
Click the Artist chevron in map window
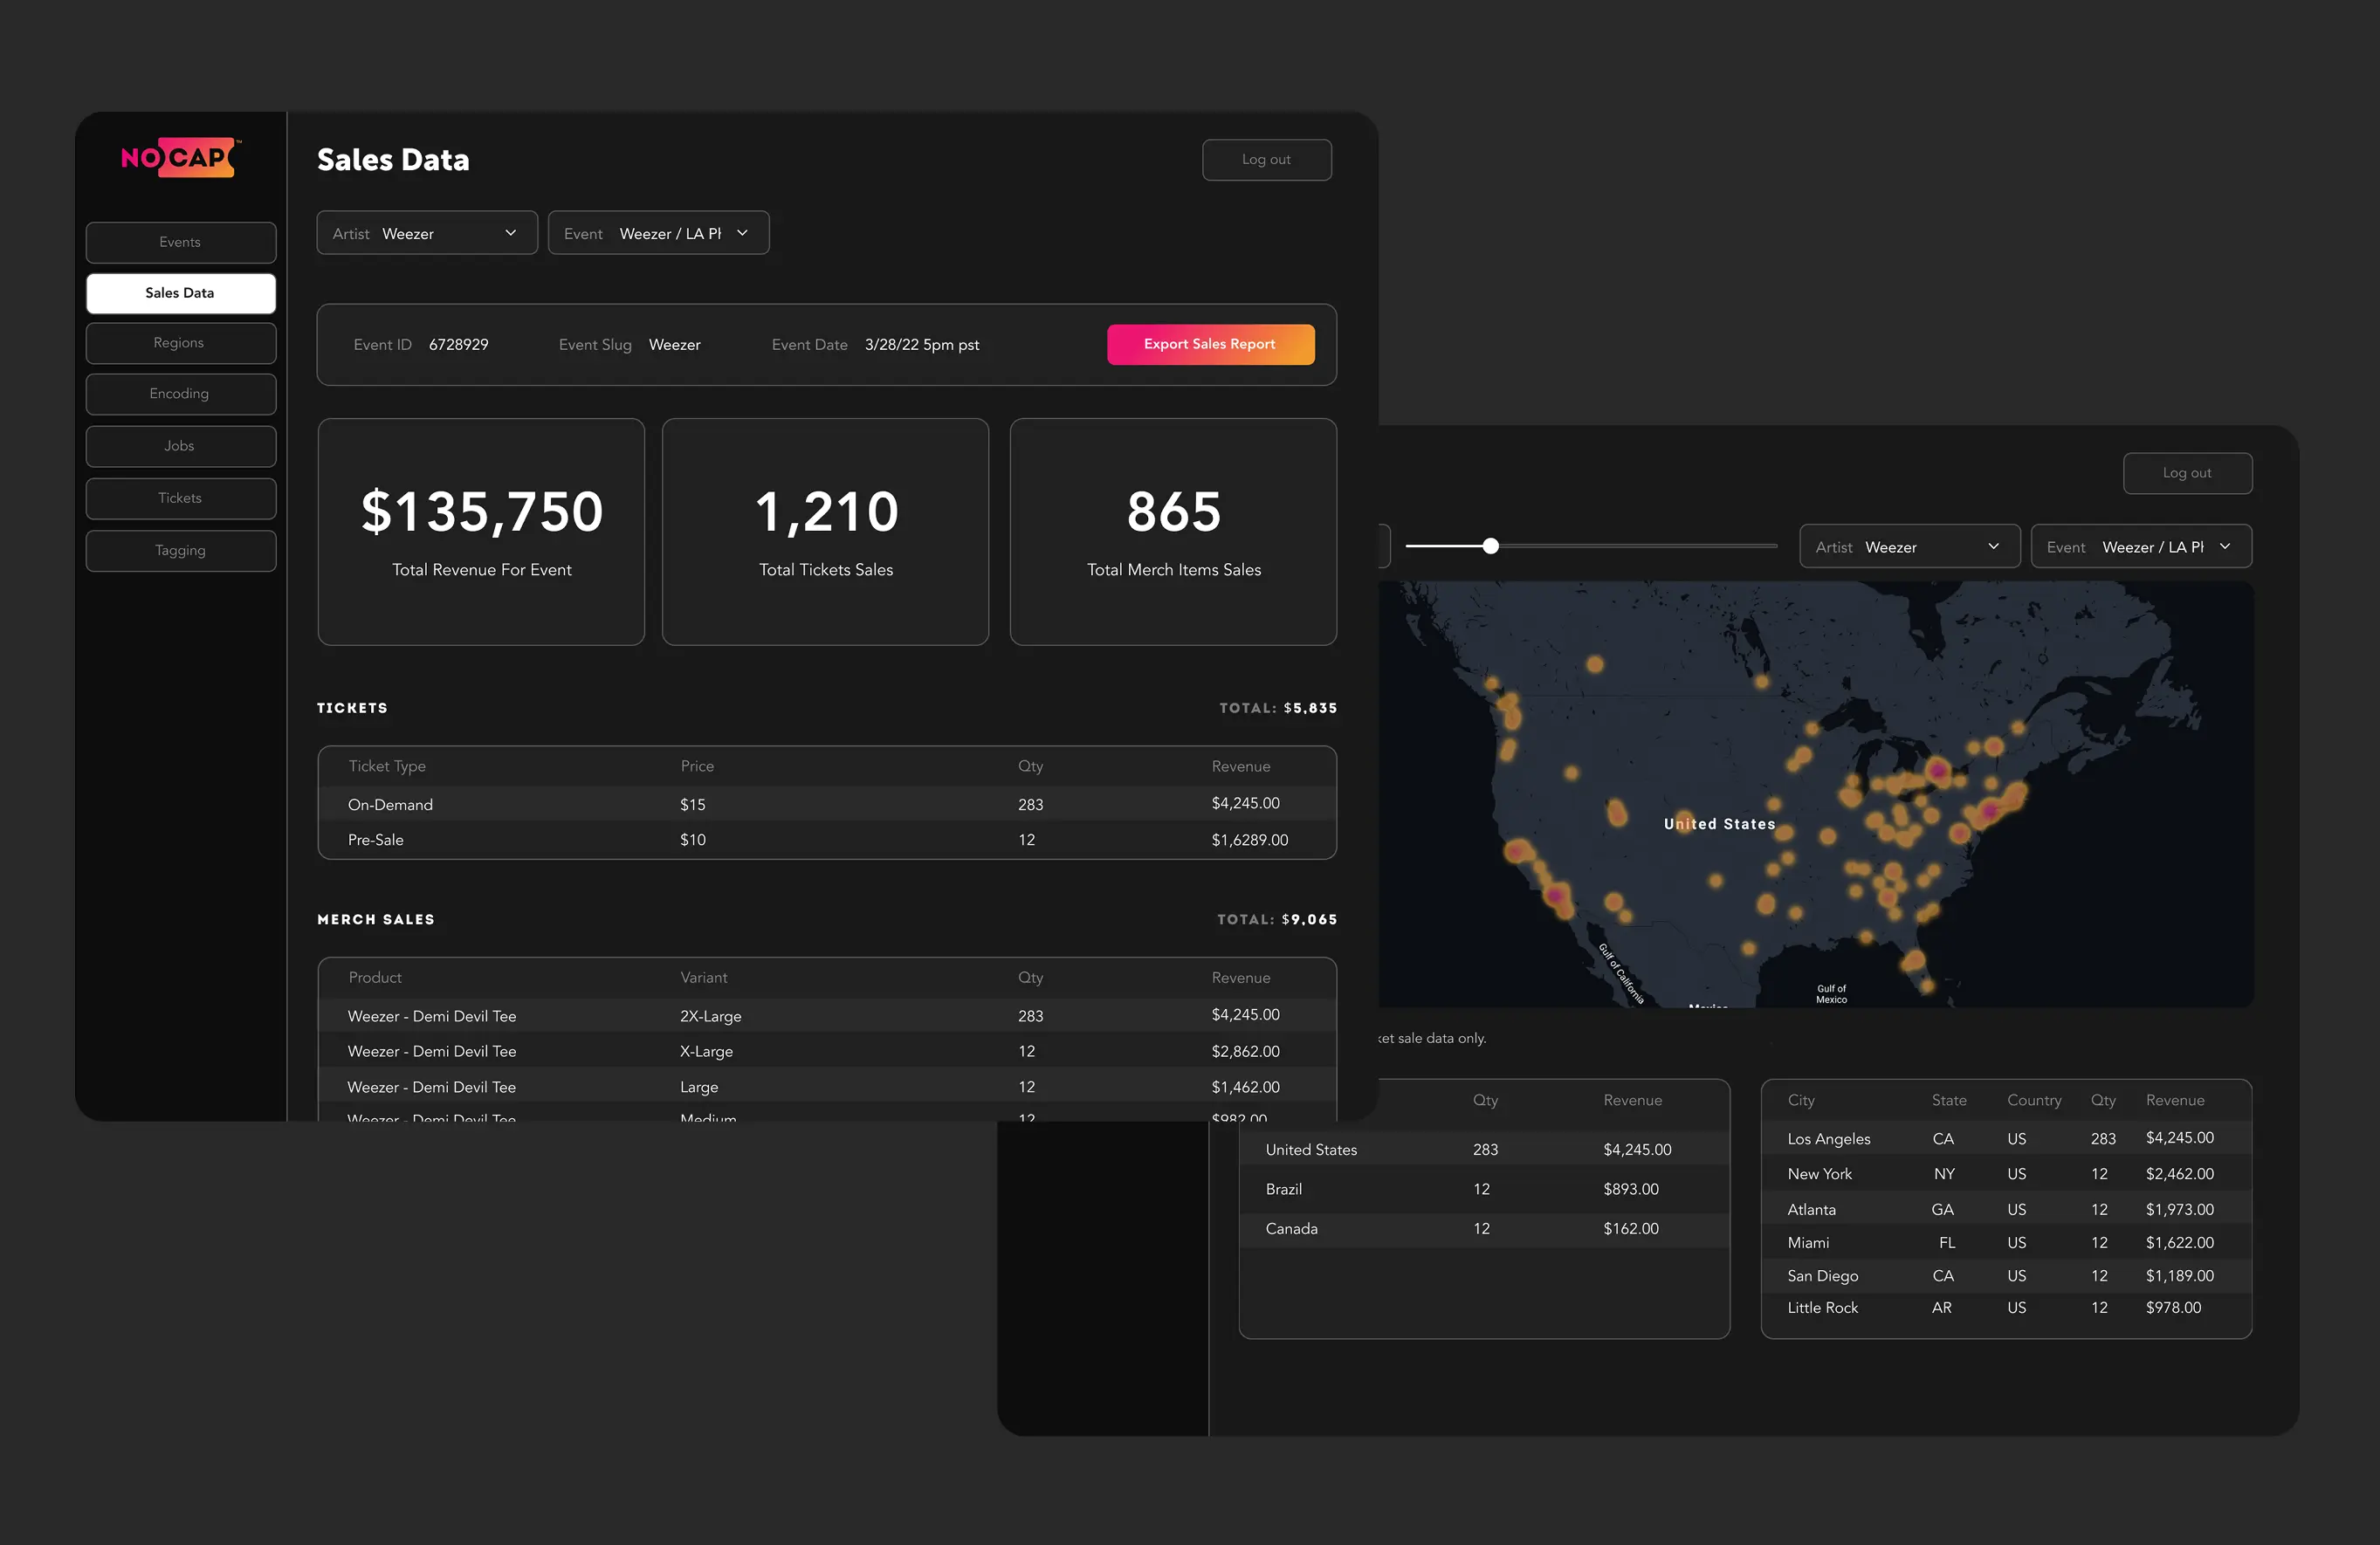tap(1994, 547)
